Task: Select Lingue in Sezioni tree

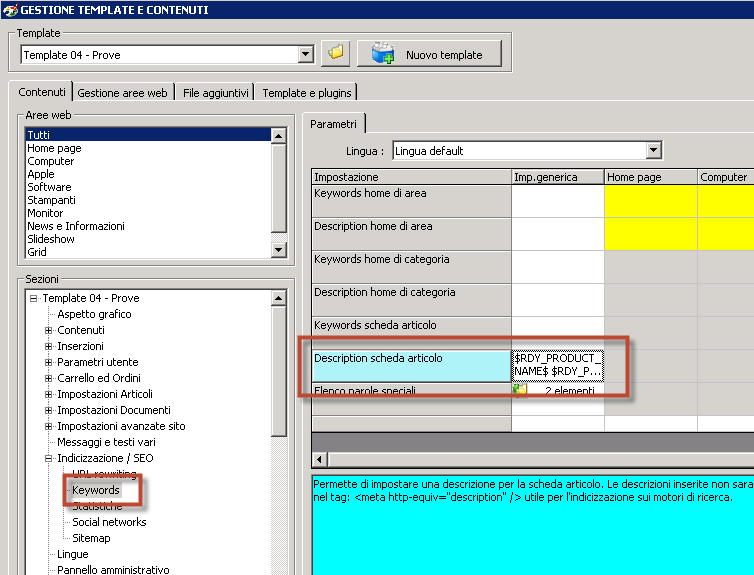Action: [73, 554]
